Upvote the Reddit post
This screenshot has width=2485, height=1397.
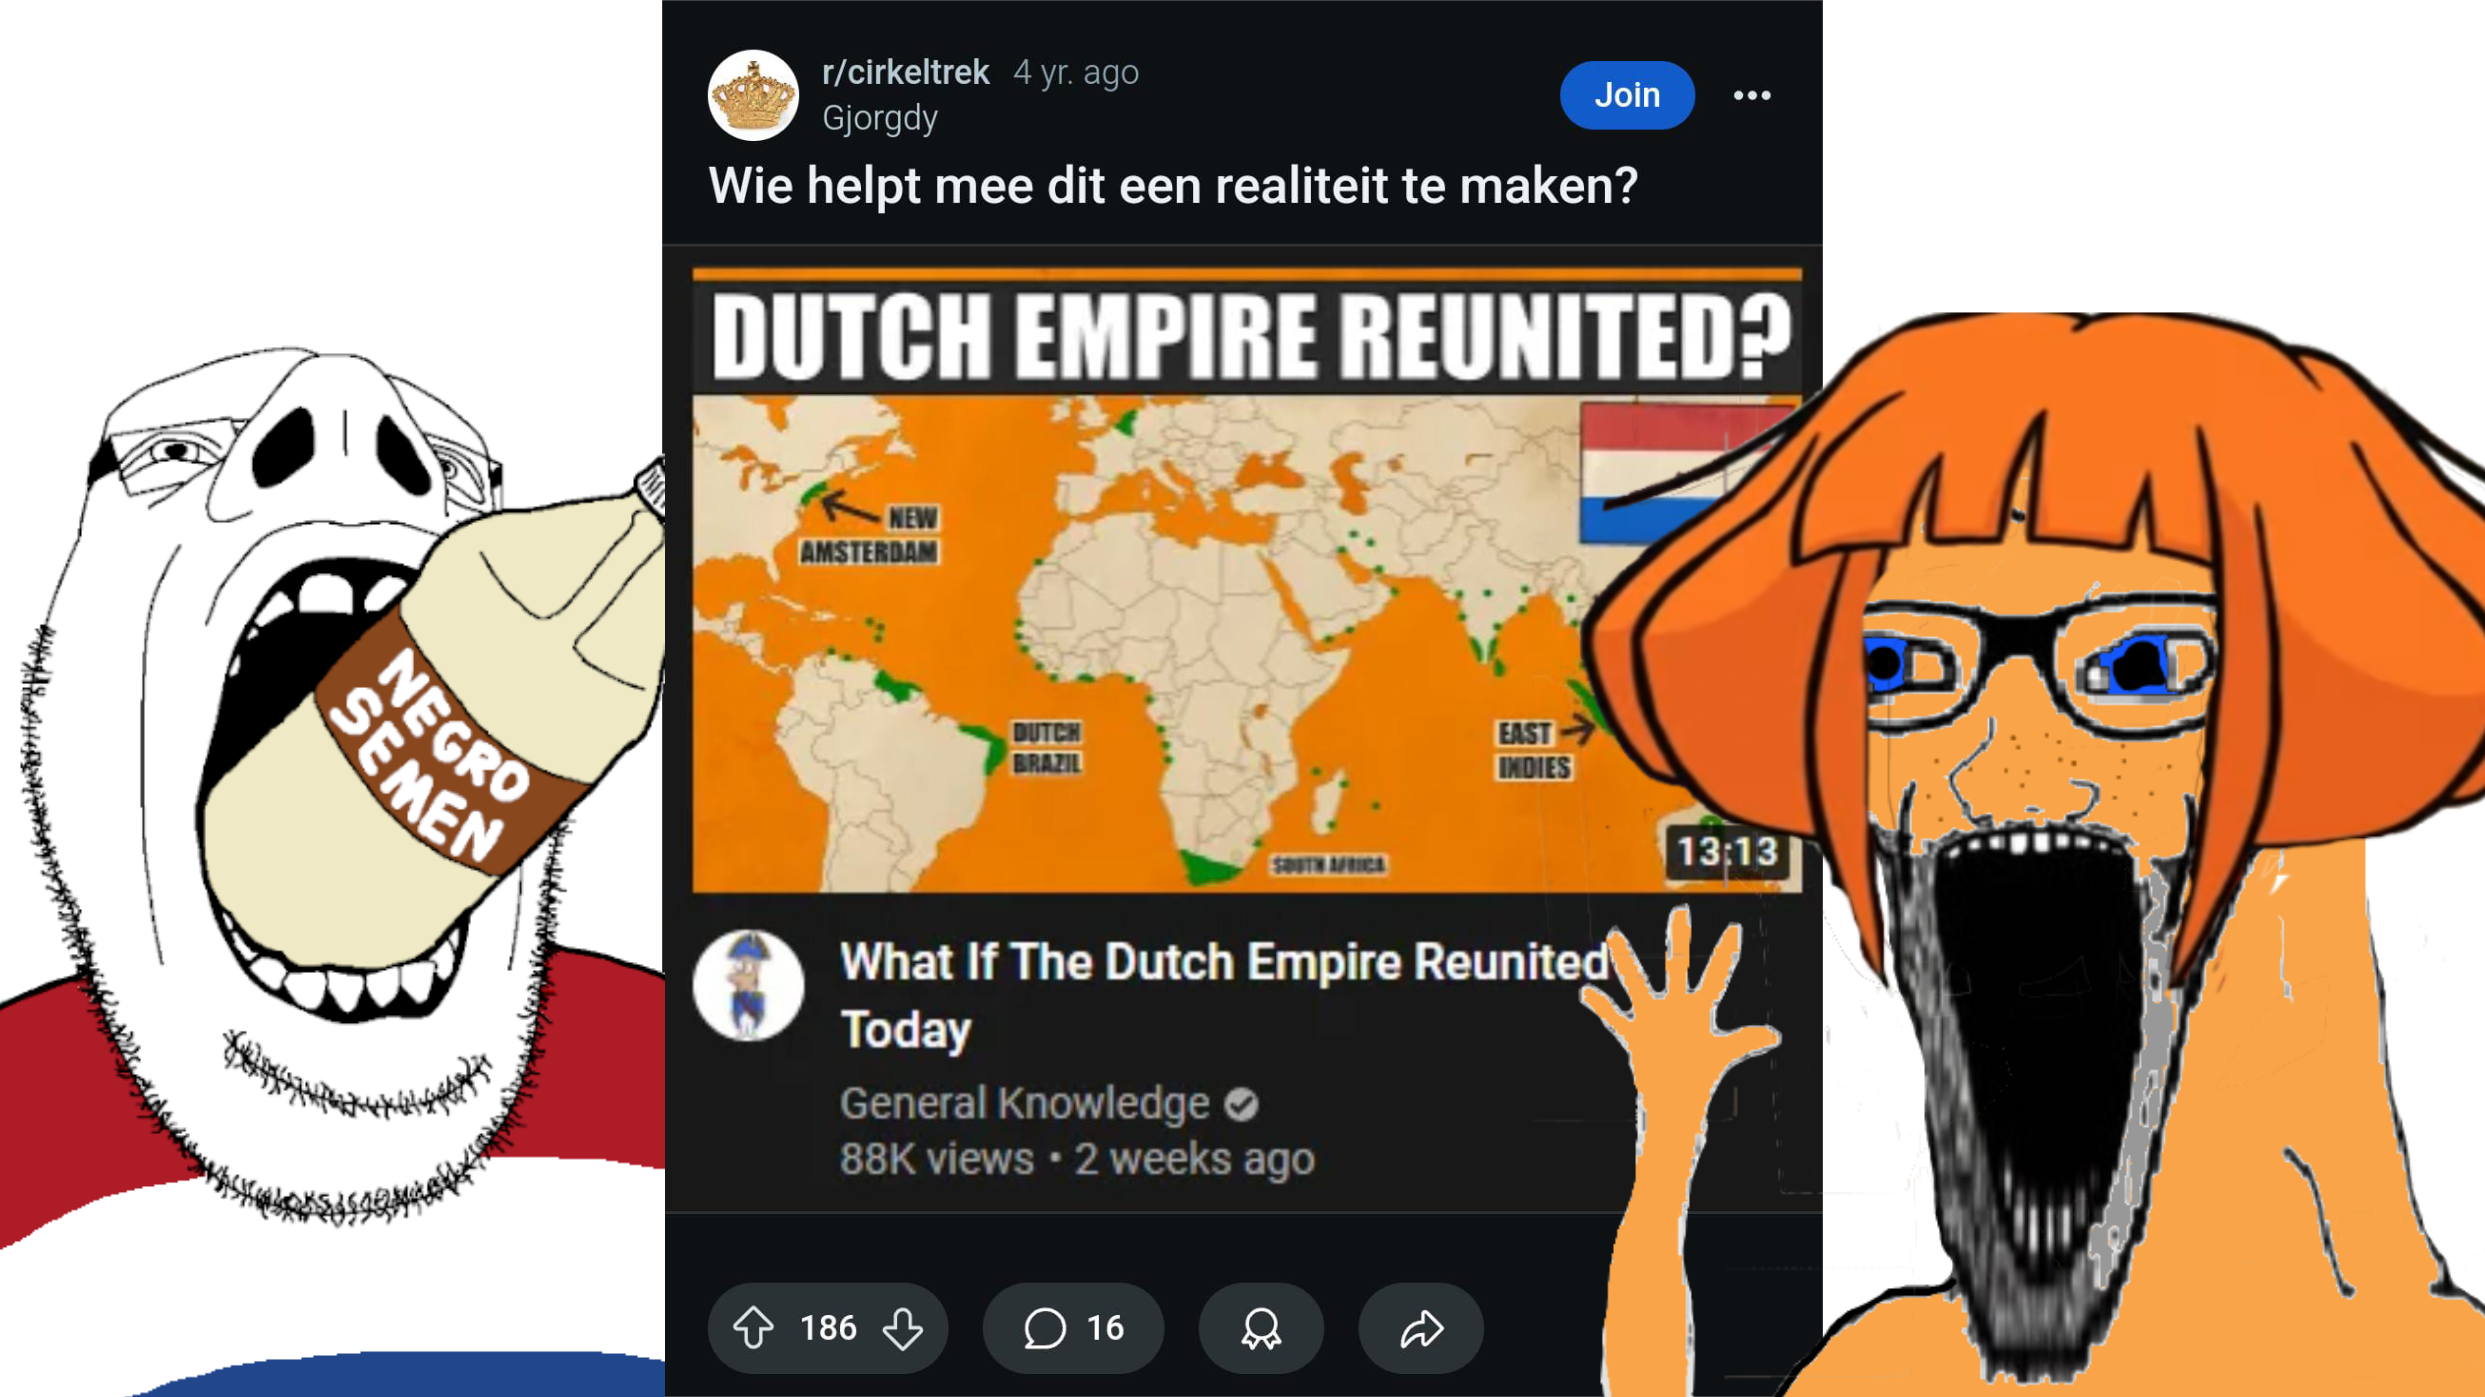point(753,1328)
